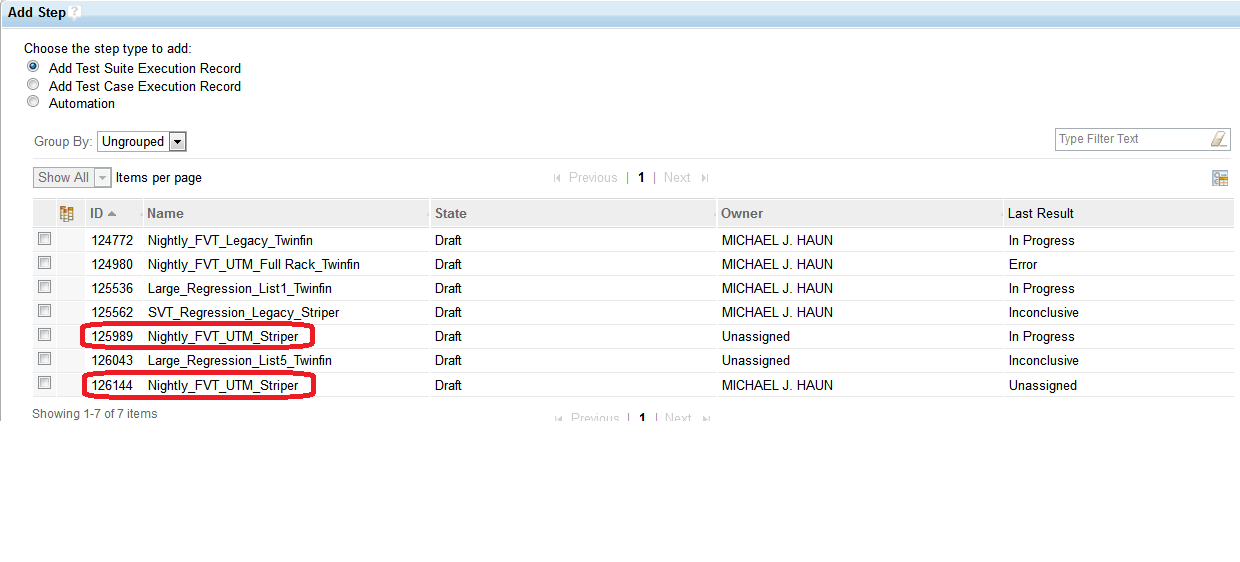The width and height of the screenshot is (1240, 562).
Task: Select Add Test Case Execution Record option
Action: click(33, 85)
